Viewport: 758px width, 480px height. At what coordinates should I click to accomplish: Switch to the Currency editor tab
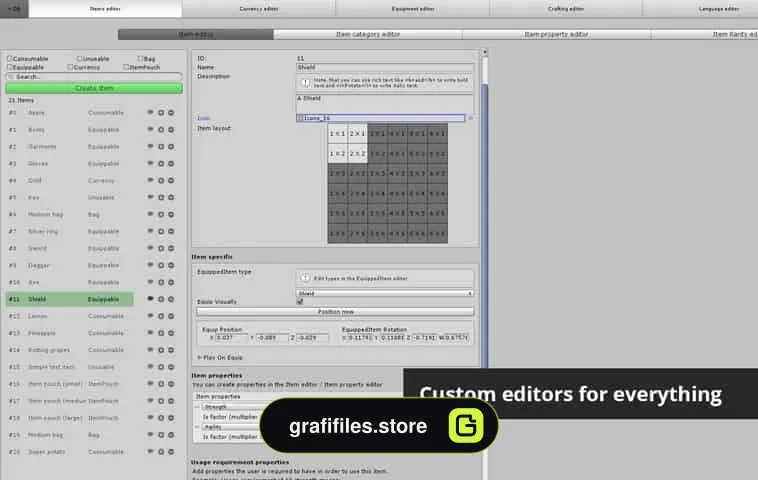(259, 9)
